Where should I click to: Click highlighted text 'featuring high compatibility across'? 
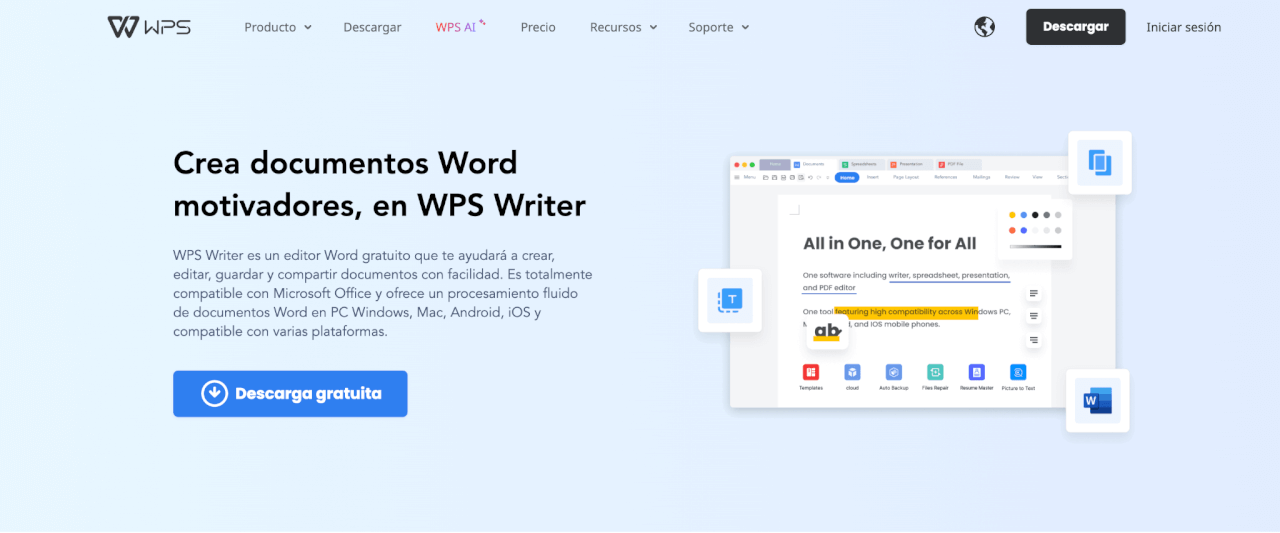point(899,312)
